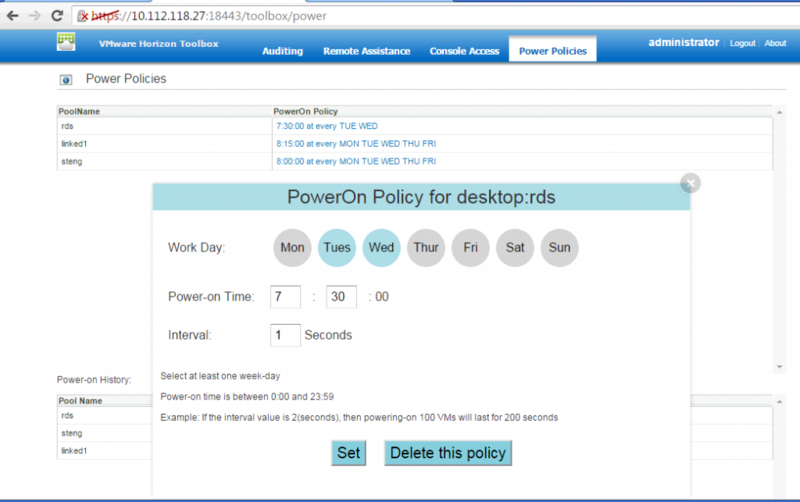Click the browser forward arrow
Image resolution: width=800 pixels, height=502 pixels.
point(35,16)
